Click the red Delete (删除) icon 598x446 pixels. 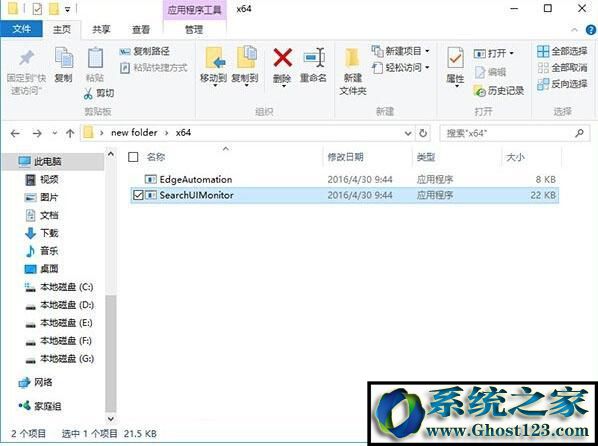pos(283,58)
